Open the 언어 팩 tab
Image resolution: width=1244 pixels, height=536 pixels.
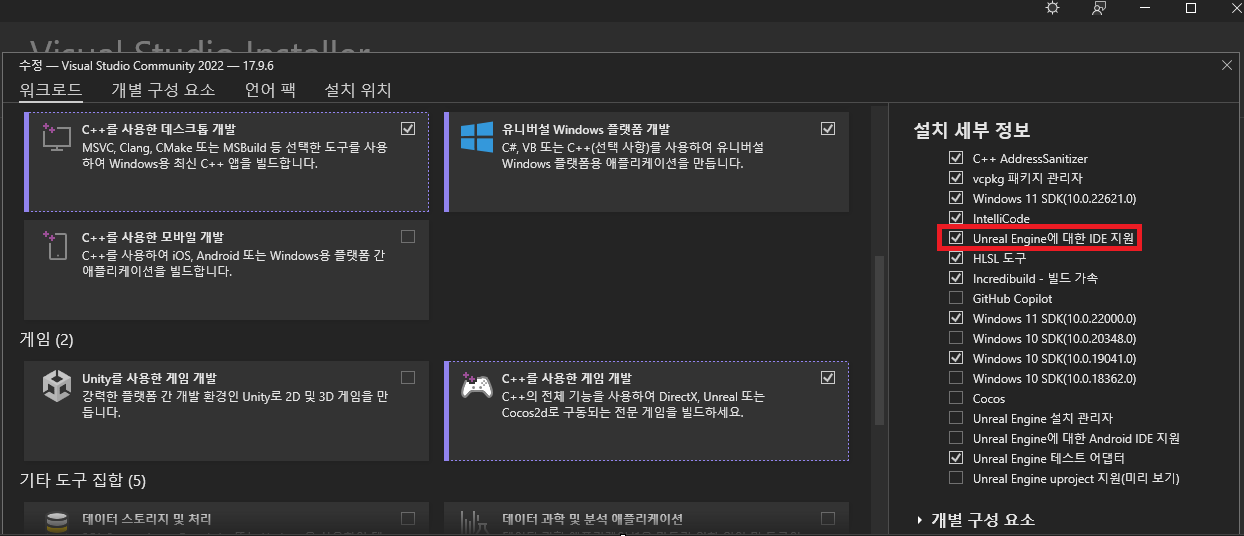[x=270, y=90]
